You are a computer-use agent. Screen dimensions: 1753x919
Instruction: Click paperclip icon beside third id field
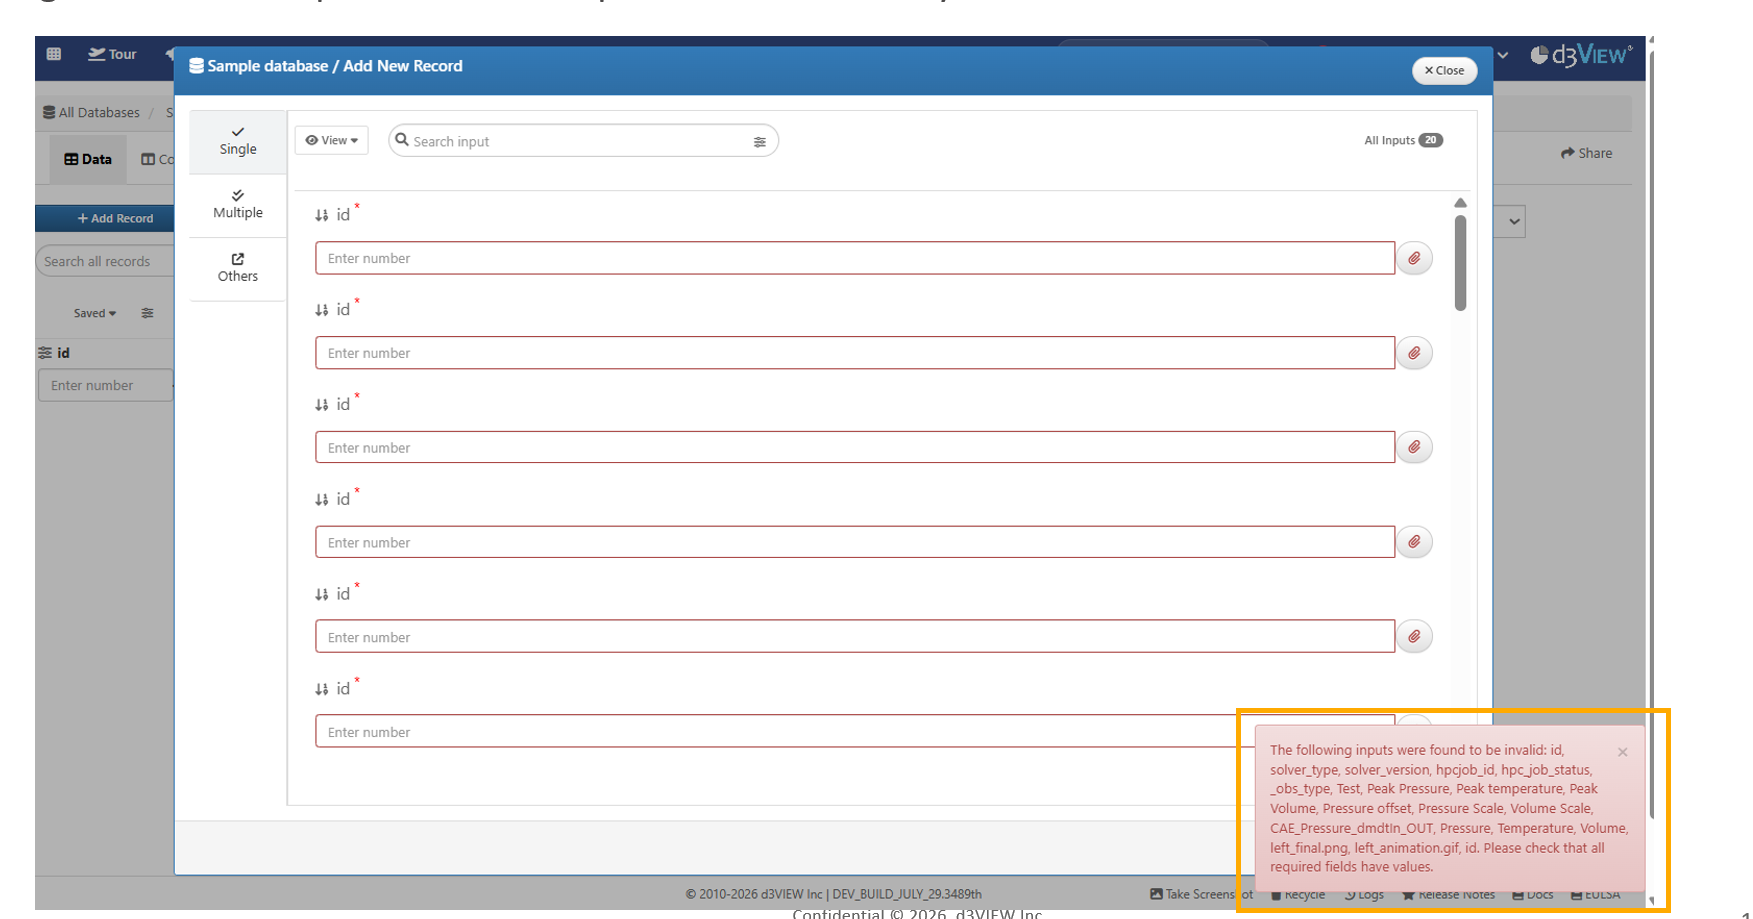[1414, 447]
